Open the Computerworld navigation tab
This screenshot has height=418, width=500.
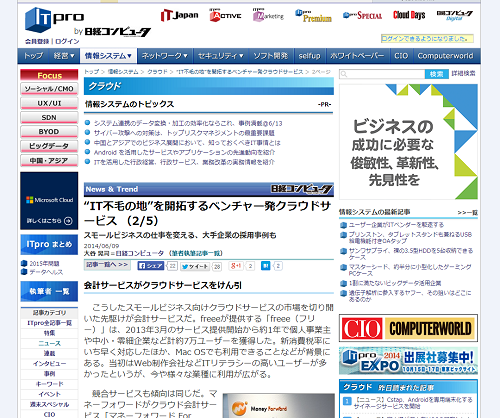445,56
